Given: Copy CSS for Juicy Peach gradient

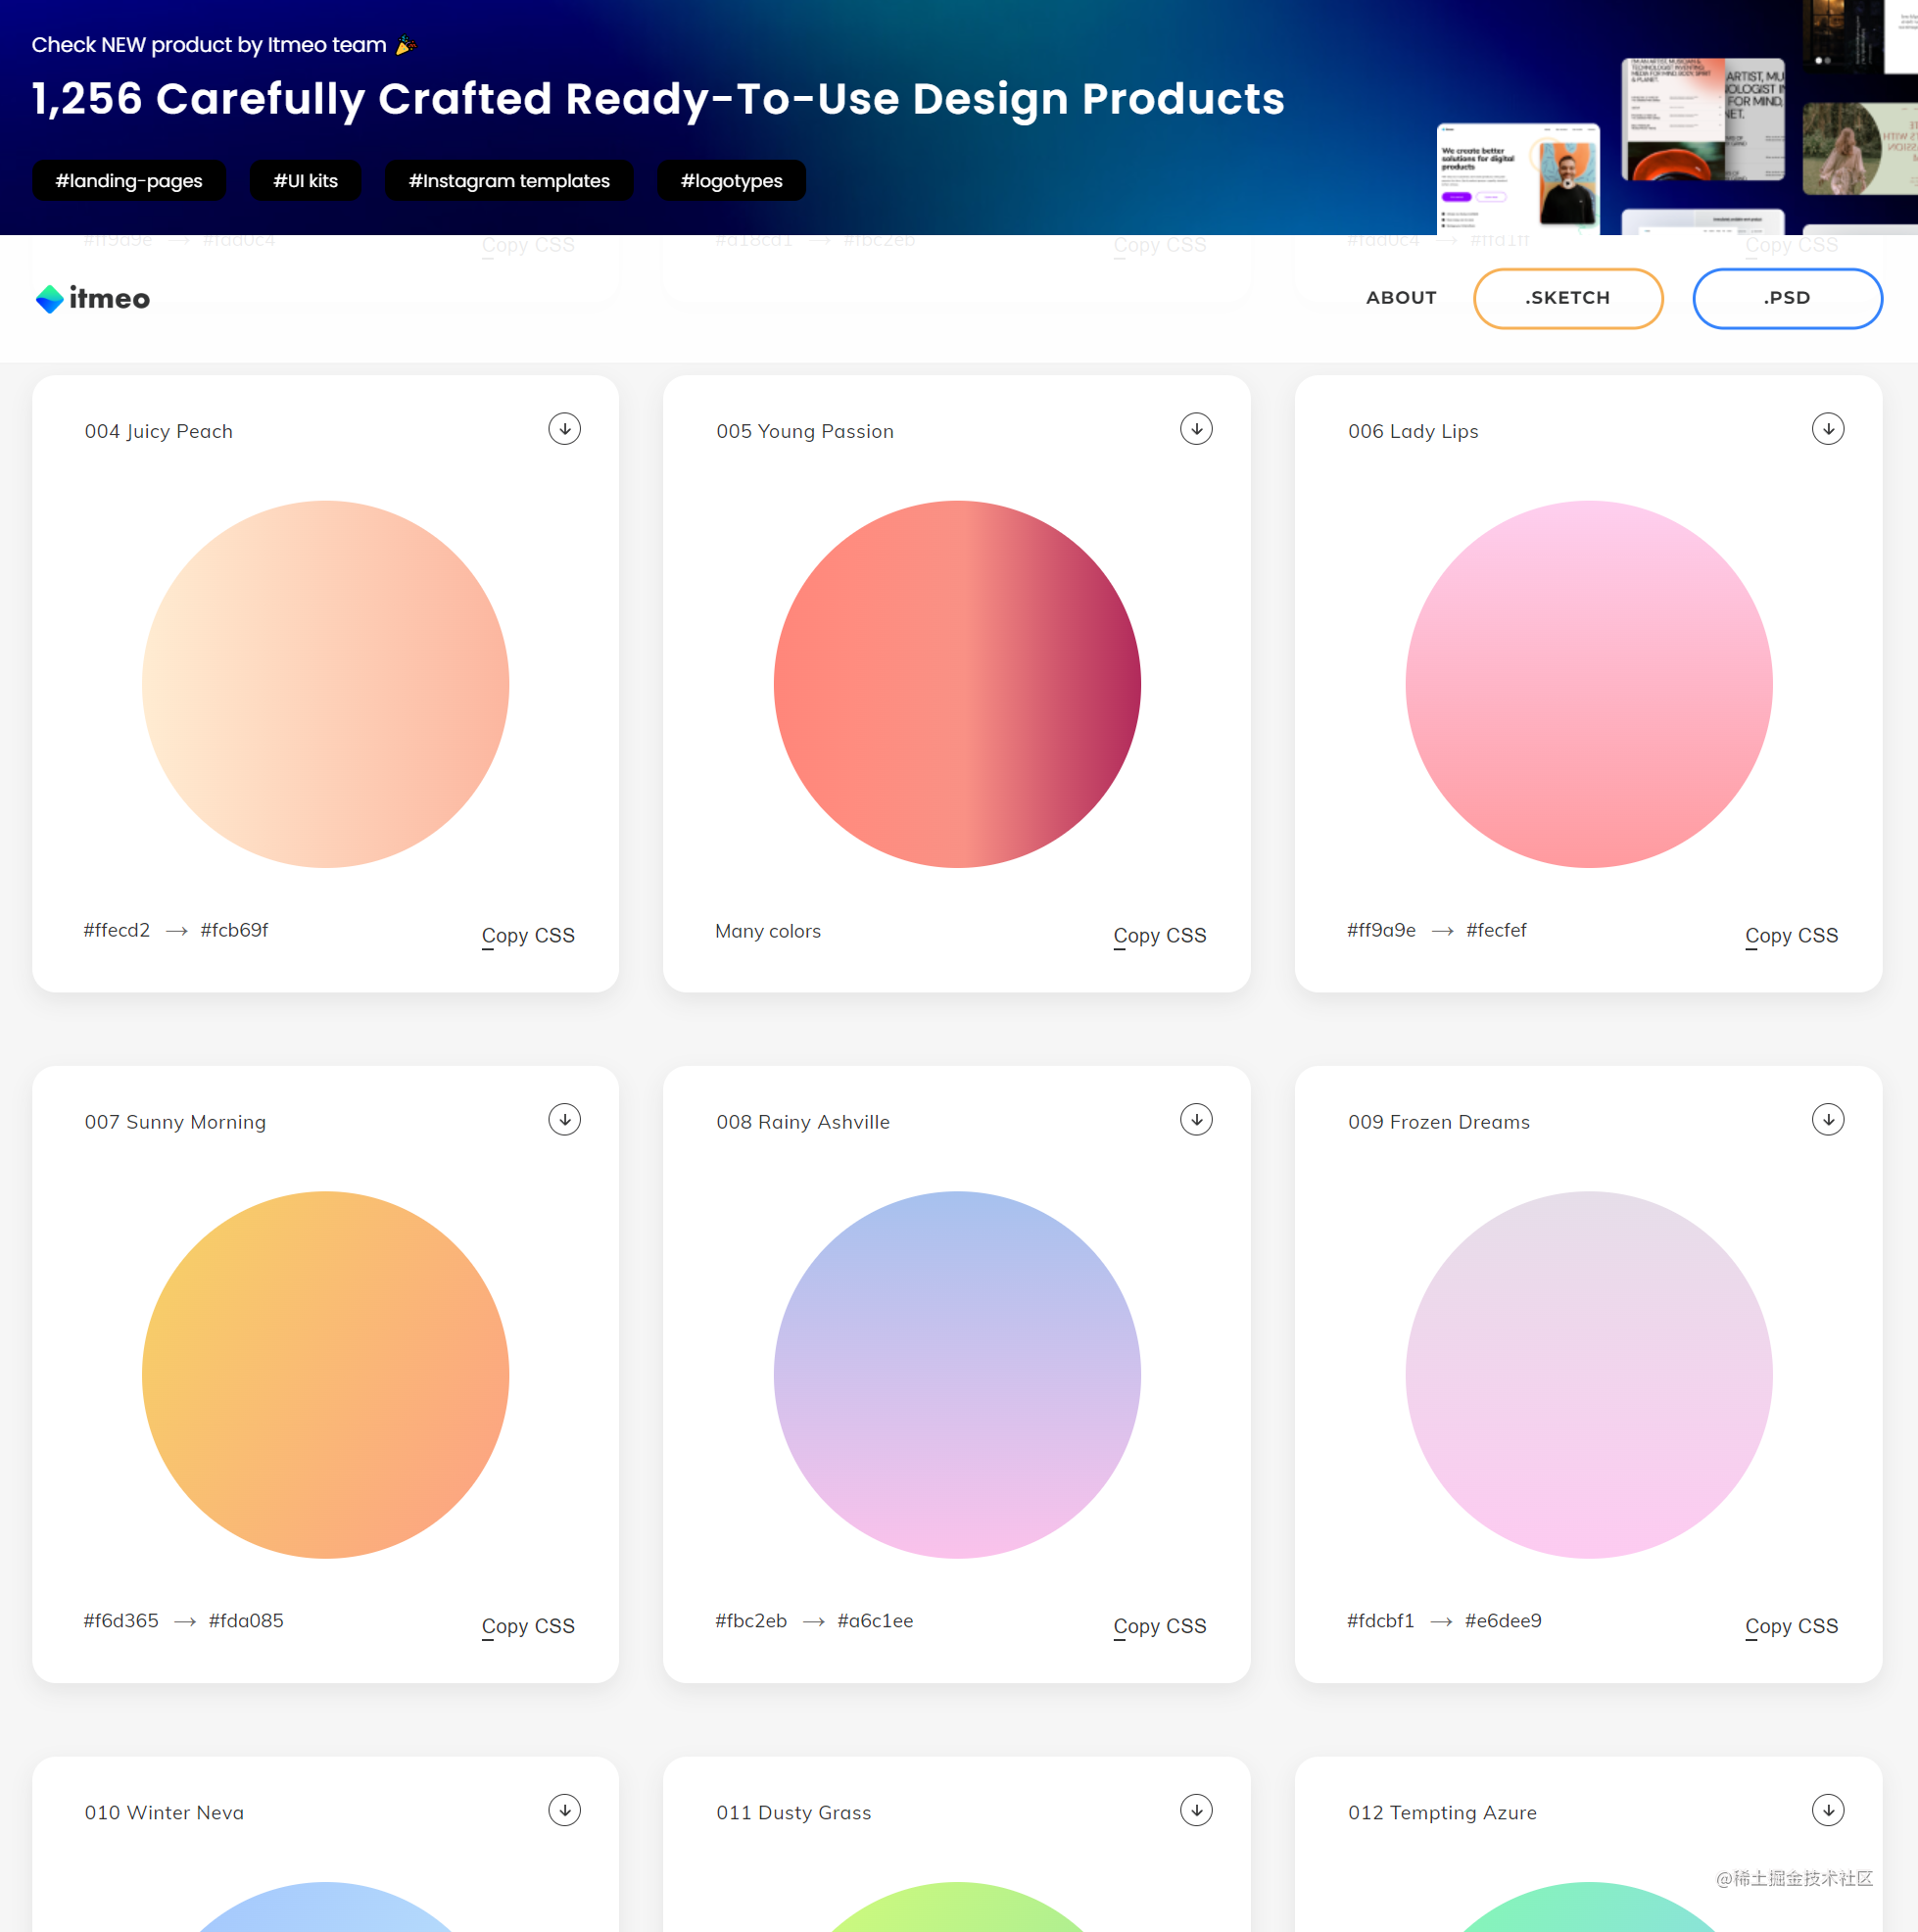Looking at the screenshot, I should click(x=528, y=936).
